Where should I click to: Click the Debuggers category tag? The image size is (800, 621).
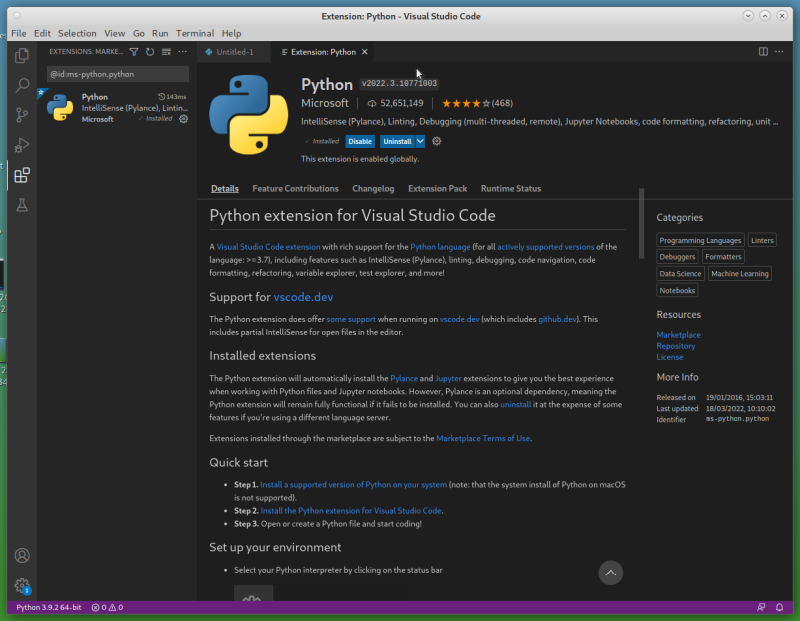(x=677, y=257)
